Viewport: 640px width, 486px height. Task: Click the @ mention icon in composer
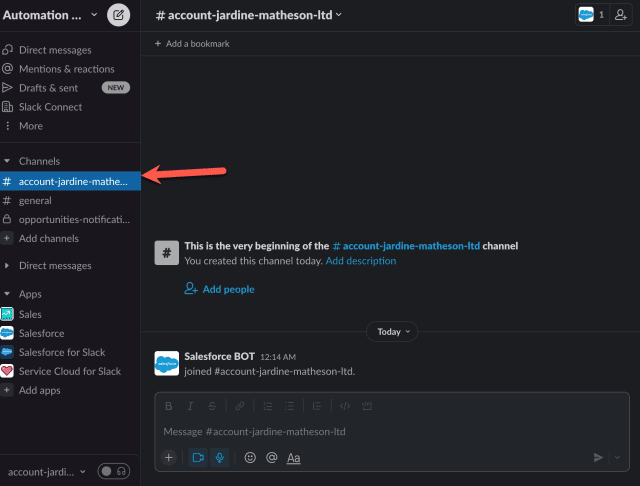click(x=271, y=457)
